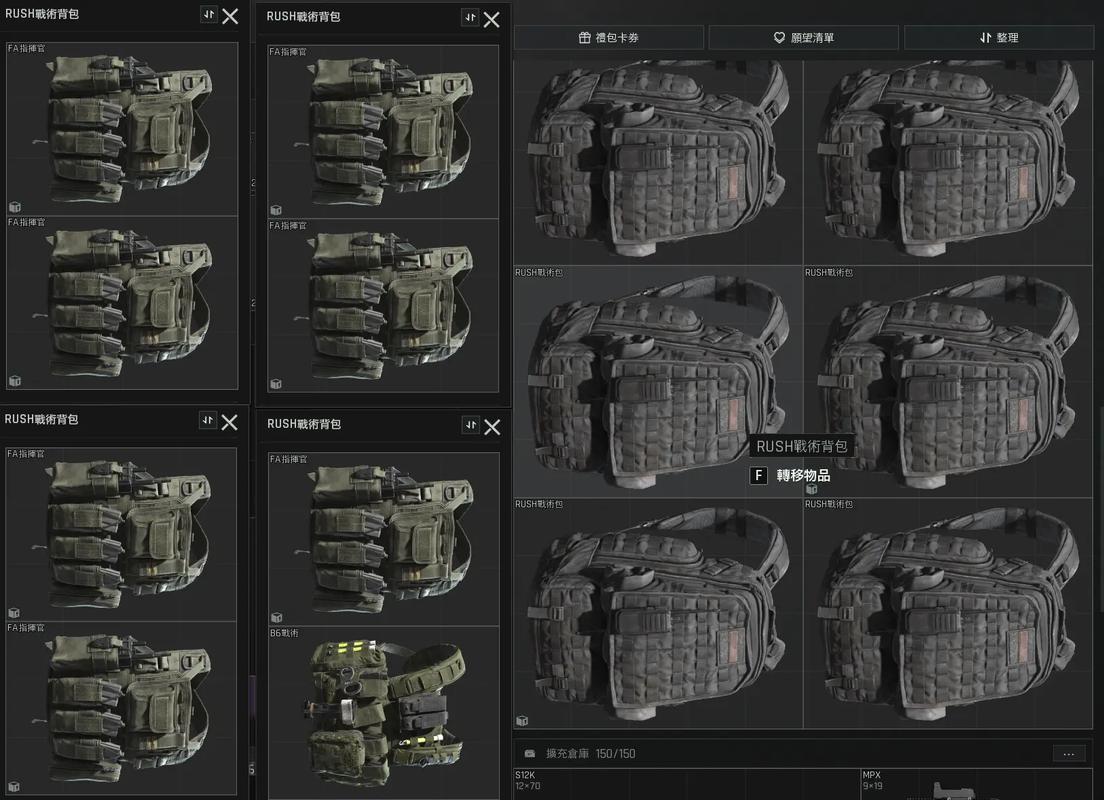The height and width of the screenshot is (800, 1104).
Task: Click sort arrows in window containing B6戰術
Action: point(470,425)
